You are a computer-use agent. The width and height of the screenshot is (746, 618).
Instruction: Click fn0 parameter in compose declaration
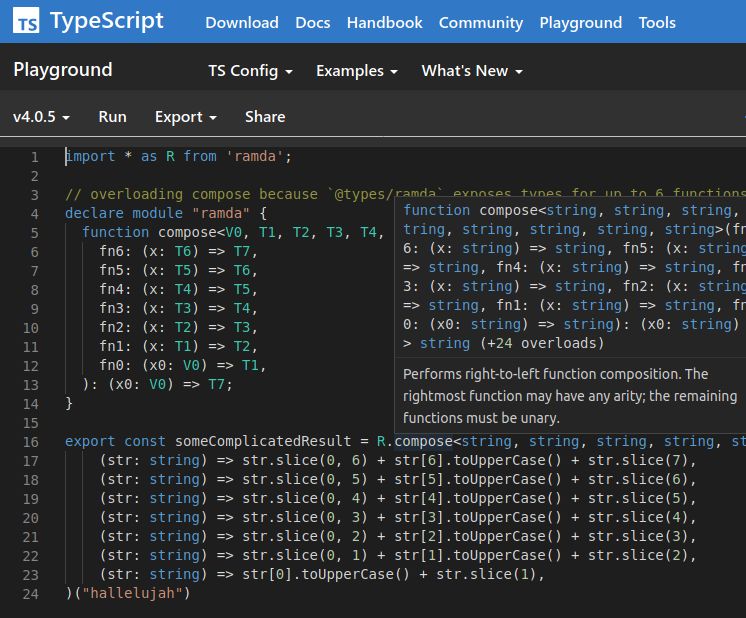pyautogui.click(x=112, y=365)
